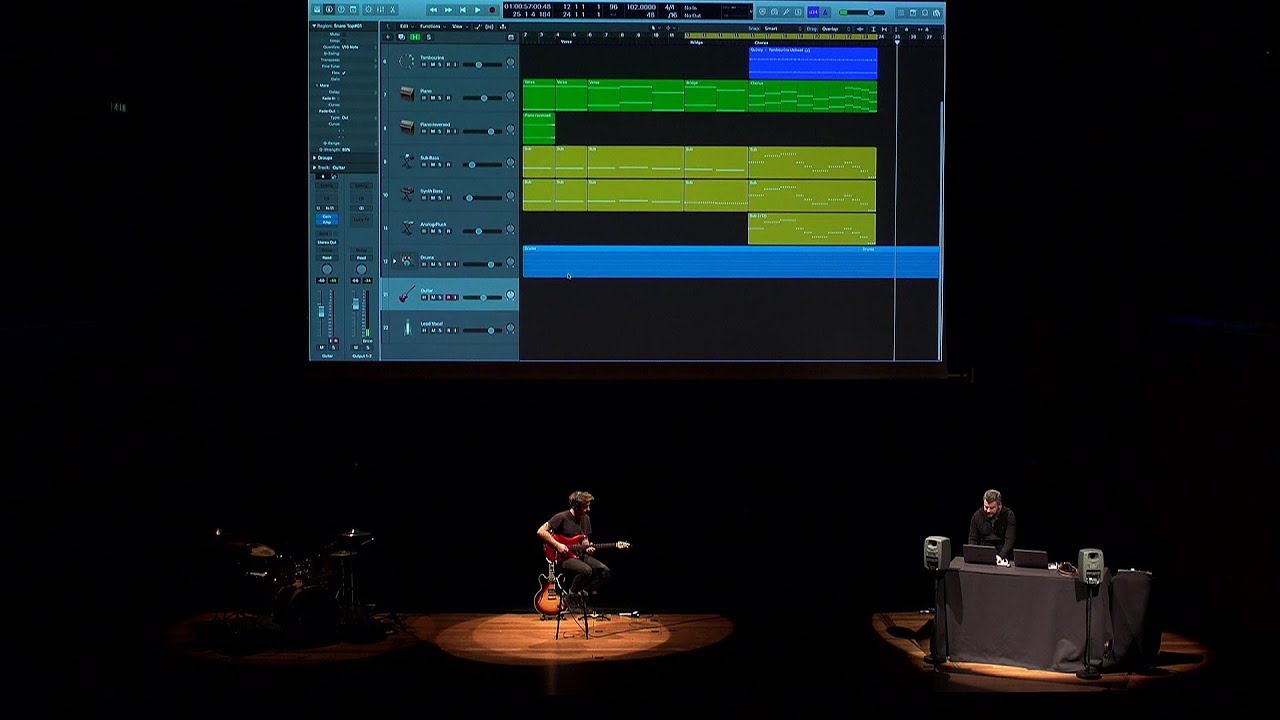Open the Library icon in the control bar
1280x720 pixels.
(317, 10)
